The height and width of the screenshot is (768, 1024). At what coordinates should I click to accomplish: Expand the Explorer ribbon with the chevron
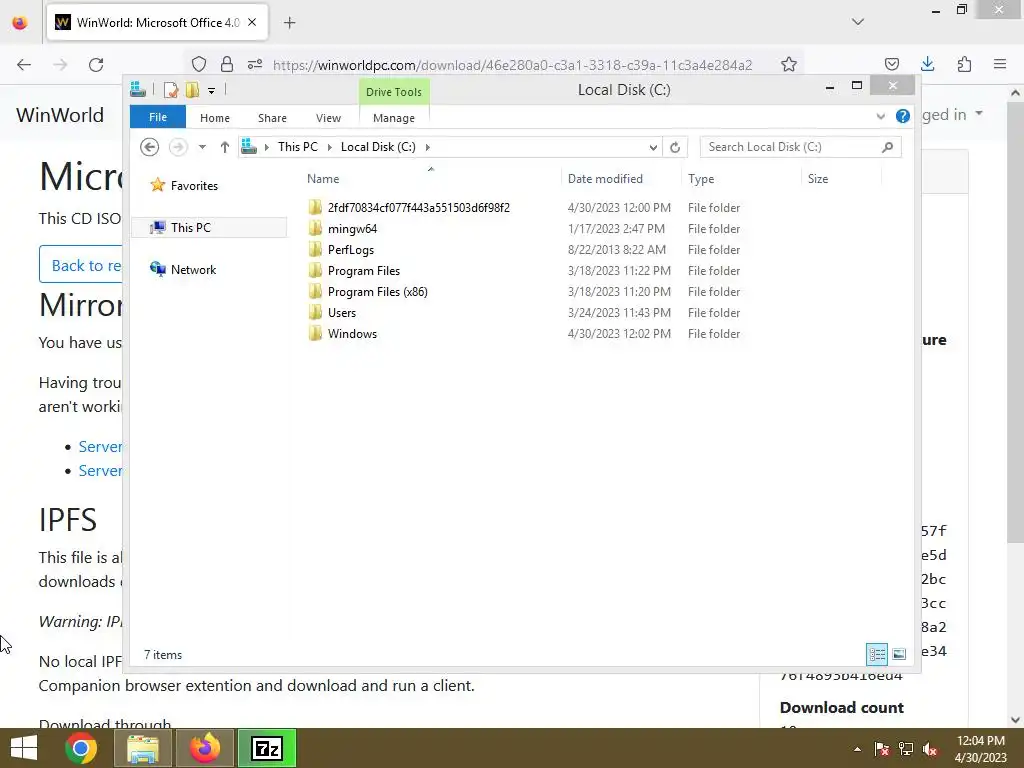tap(880, 116)
